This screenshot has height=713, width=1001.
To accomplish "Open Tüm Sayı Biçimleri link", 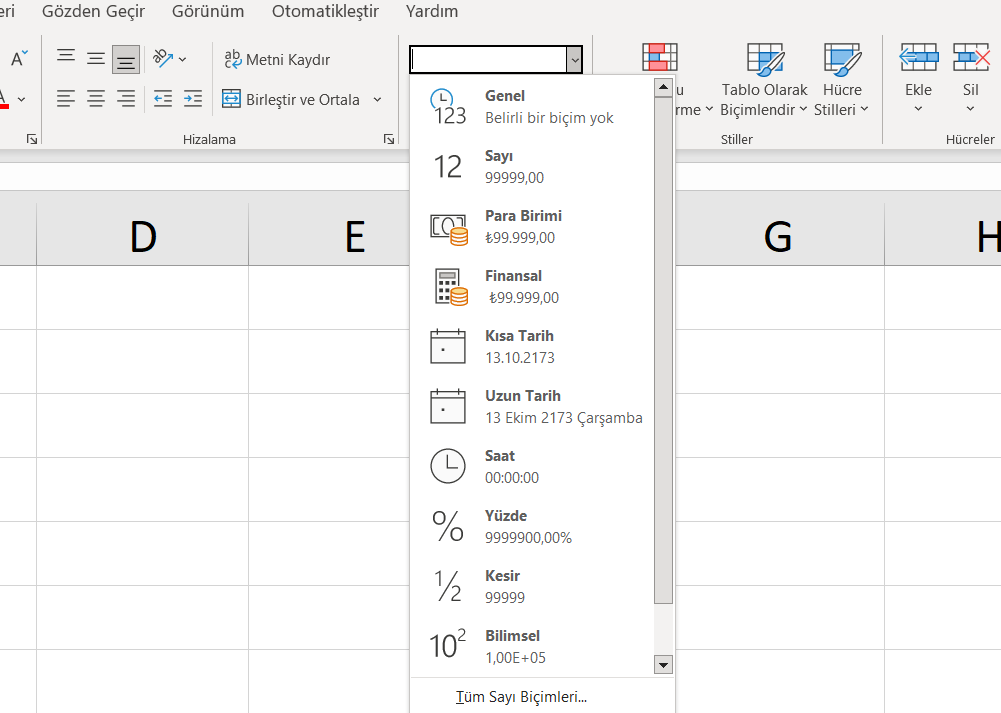I will coord(521,696).
